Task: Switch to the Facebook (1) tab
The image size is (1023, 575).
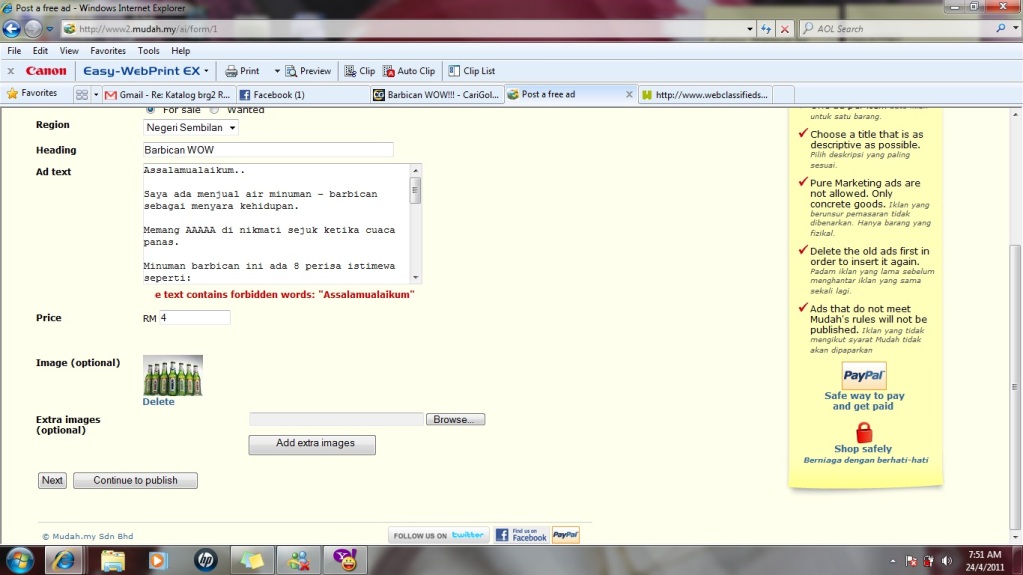Action: tap(301, 95)
